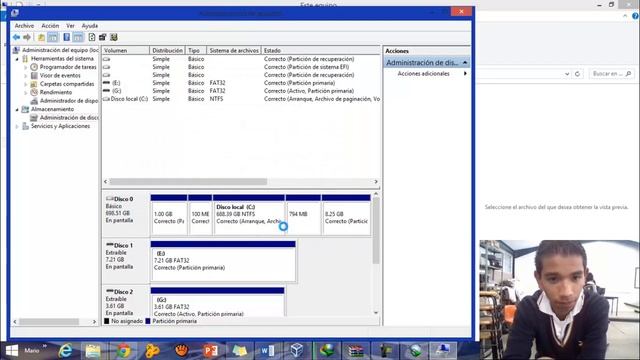Select the (G:) 3.61 GB FAT32 partition

[217, 302]
